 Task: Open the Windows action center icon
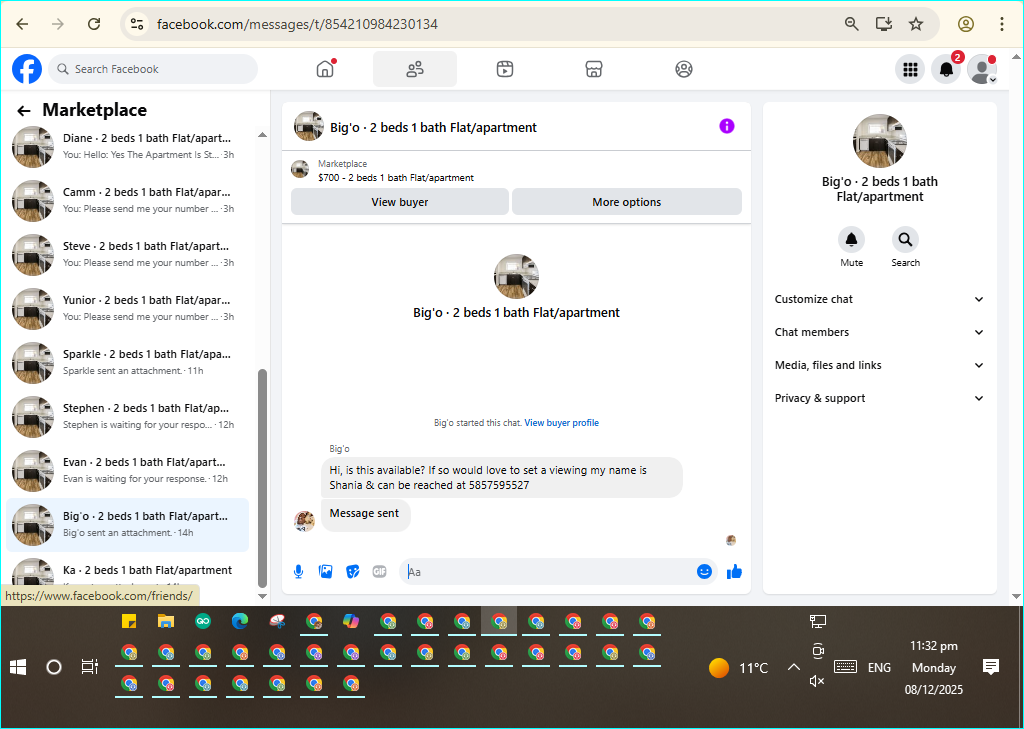pyautogui.click(x=991, y=667)
